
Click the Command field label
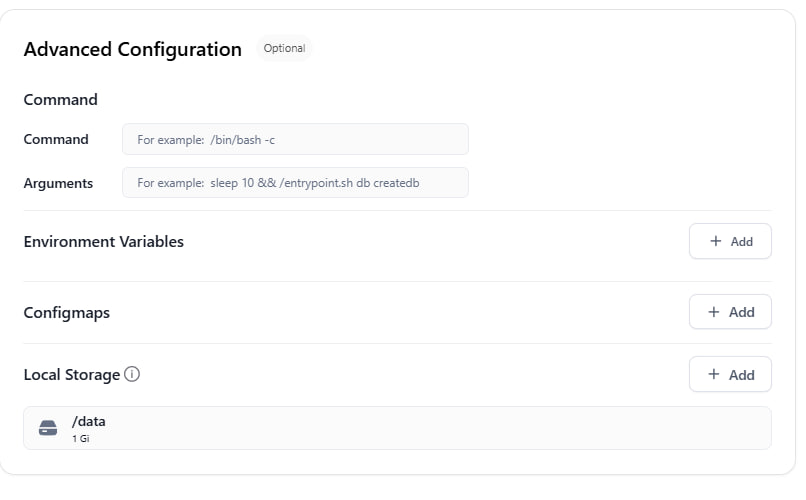(56, 139)
